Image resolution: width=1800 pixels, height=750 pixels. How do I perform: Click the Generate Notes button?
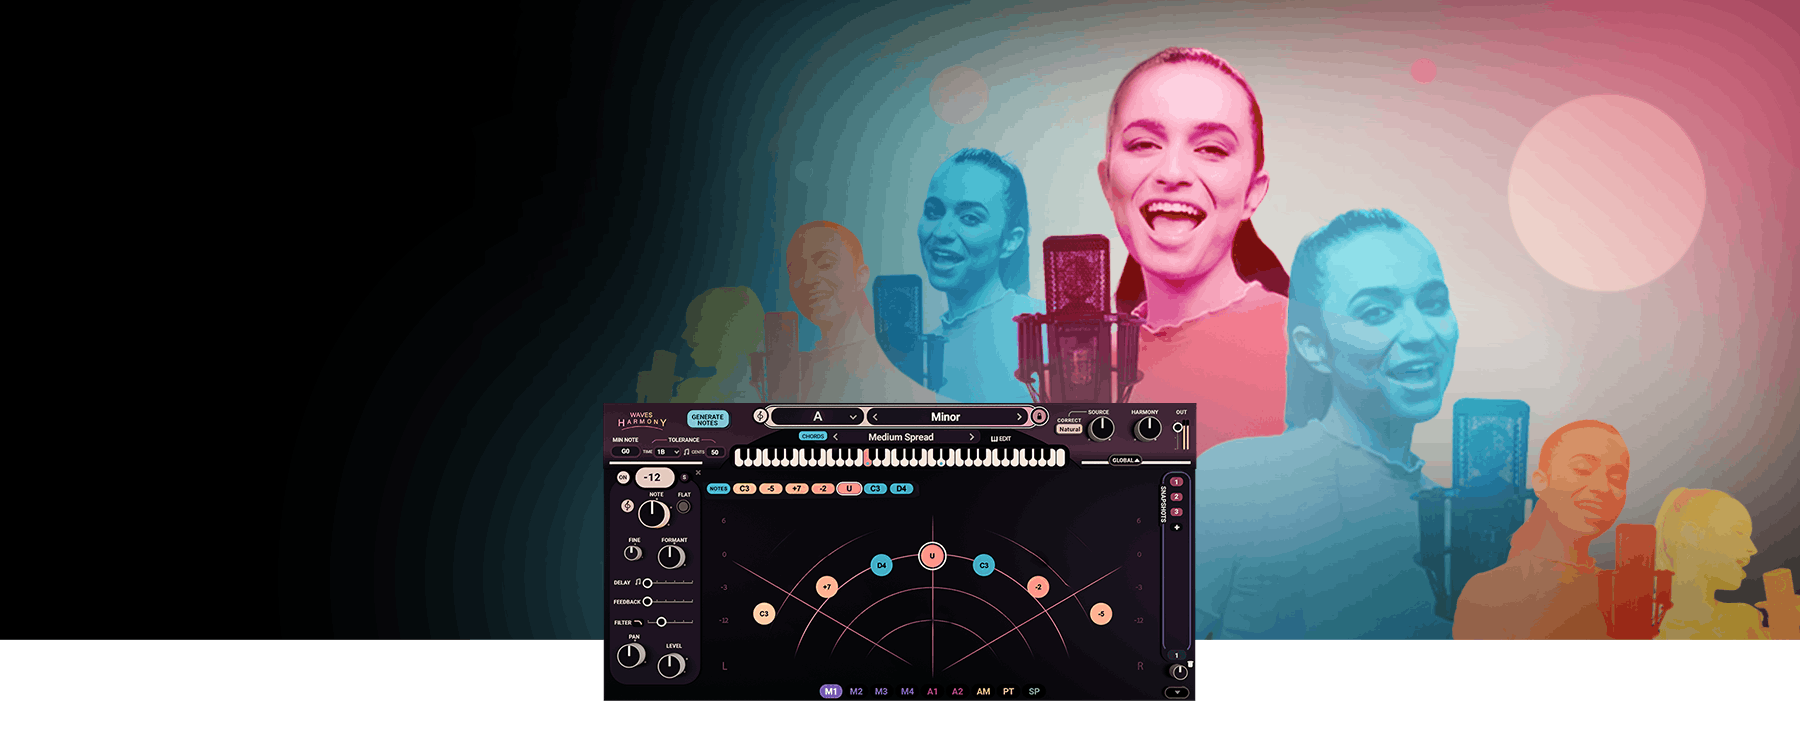click(x=708, y=419)
